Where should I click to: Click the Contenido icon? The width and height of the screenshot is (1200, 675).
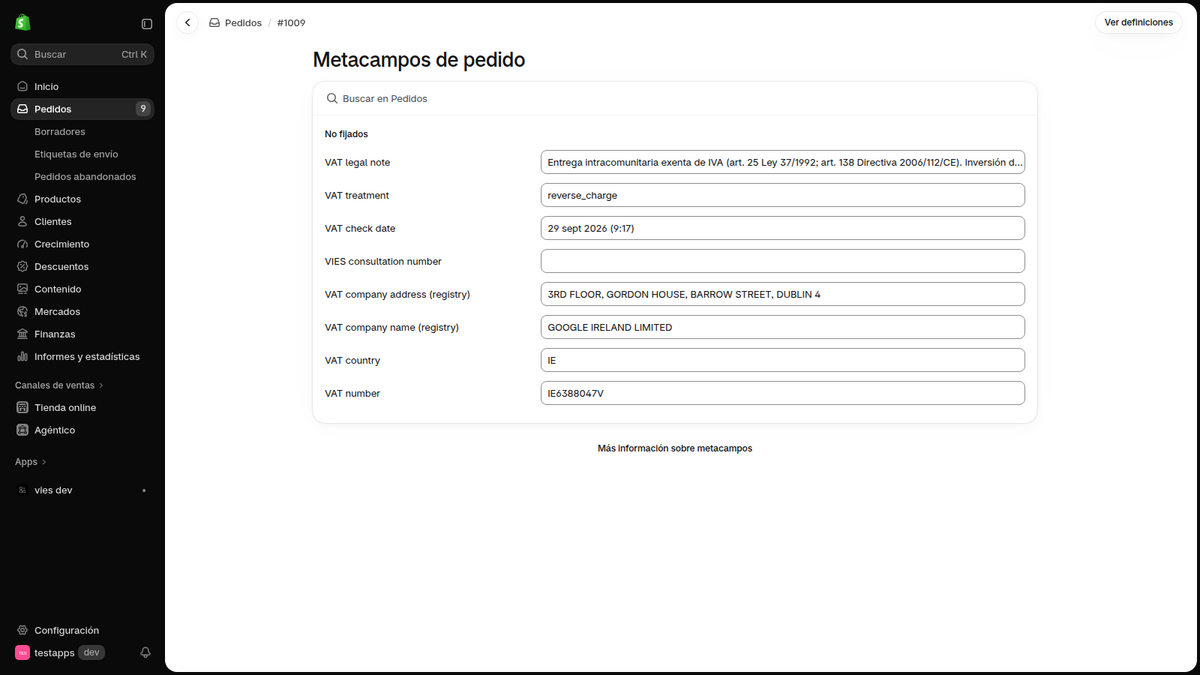[x=23, y=289]
